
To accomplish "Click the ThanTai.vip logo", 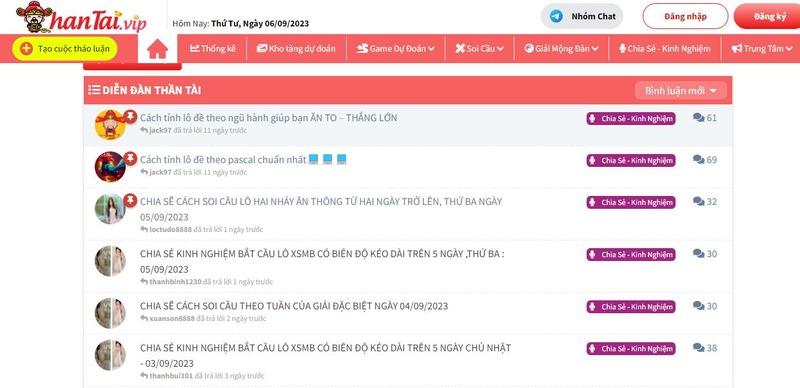I will pyautogui.click(x=82, y=17).
